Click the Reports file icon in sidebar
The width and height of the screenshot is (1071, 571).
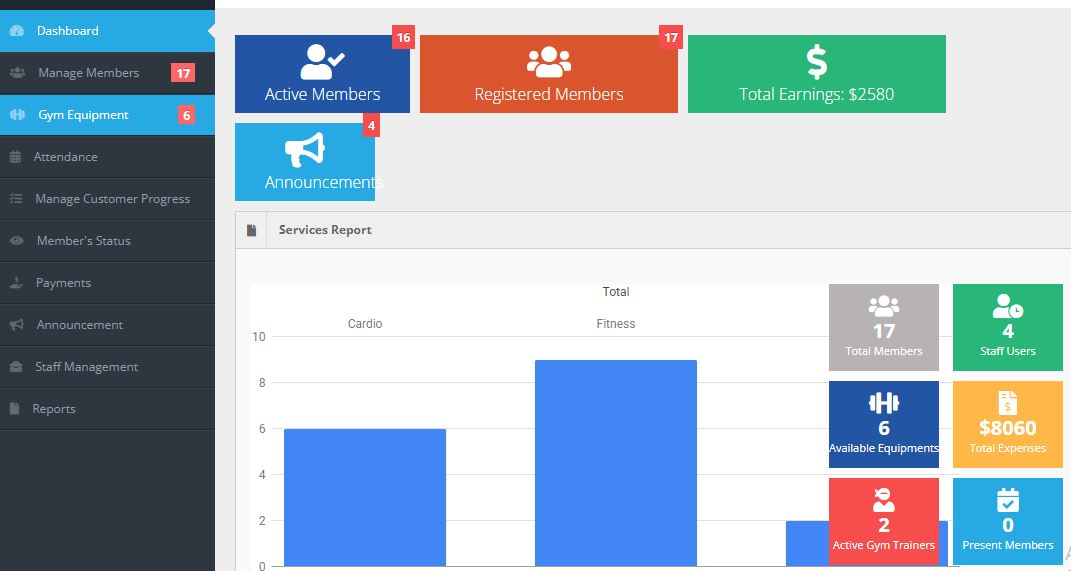pyautogui.click(x=14, y=408)
